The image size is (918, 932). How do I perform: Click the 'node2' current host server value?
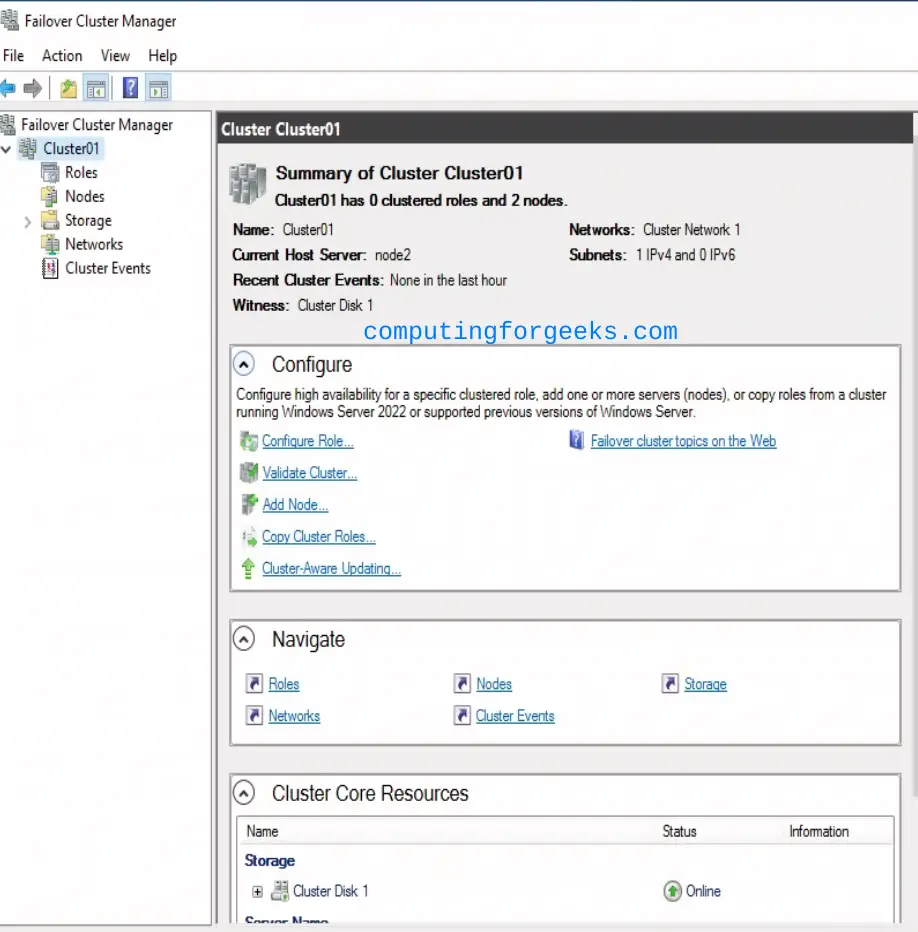point(392,255)
